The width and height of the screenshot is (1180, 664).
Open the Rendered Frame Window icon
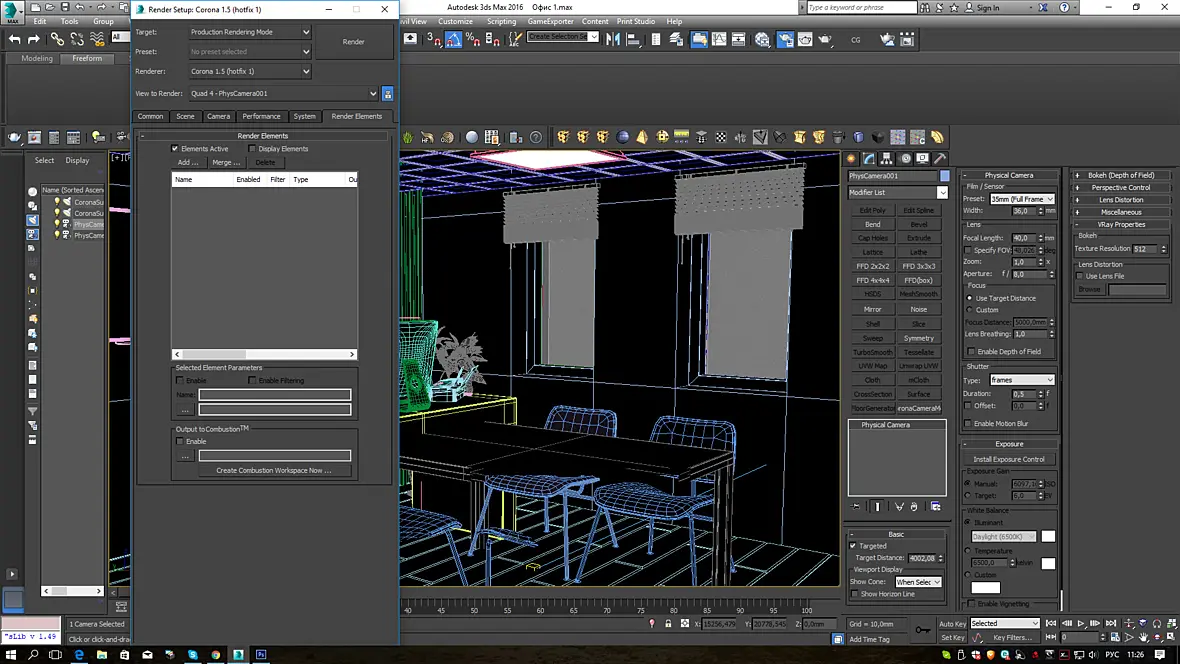point(805,39)
